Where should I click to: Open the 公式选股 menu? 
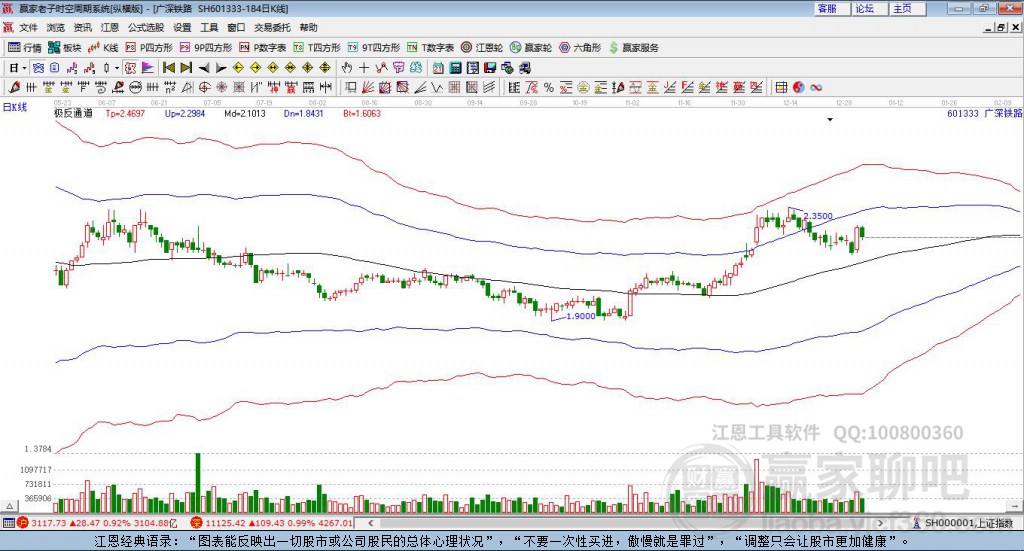click(x=146, y=27)
